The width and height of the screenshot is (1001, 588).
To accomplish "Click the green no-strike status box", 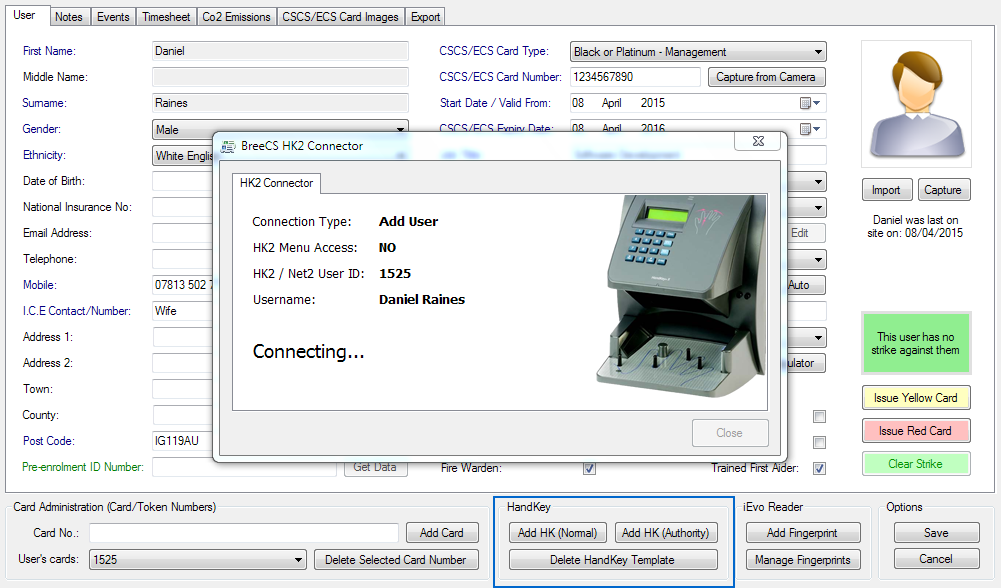I will 917,344.
